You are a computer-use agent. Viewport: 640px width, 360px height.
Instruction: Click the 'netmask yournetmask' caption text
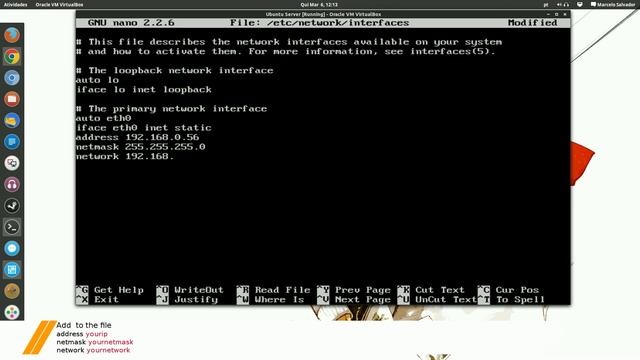pos(95,342)
